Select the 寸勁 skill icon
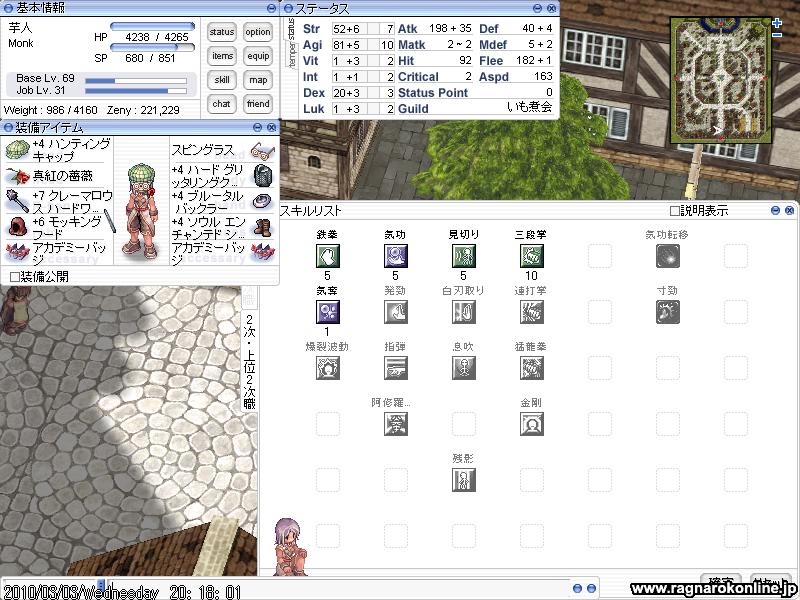800x600 pixels. [668, 312]
